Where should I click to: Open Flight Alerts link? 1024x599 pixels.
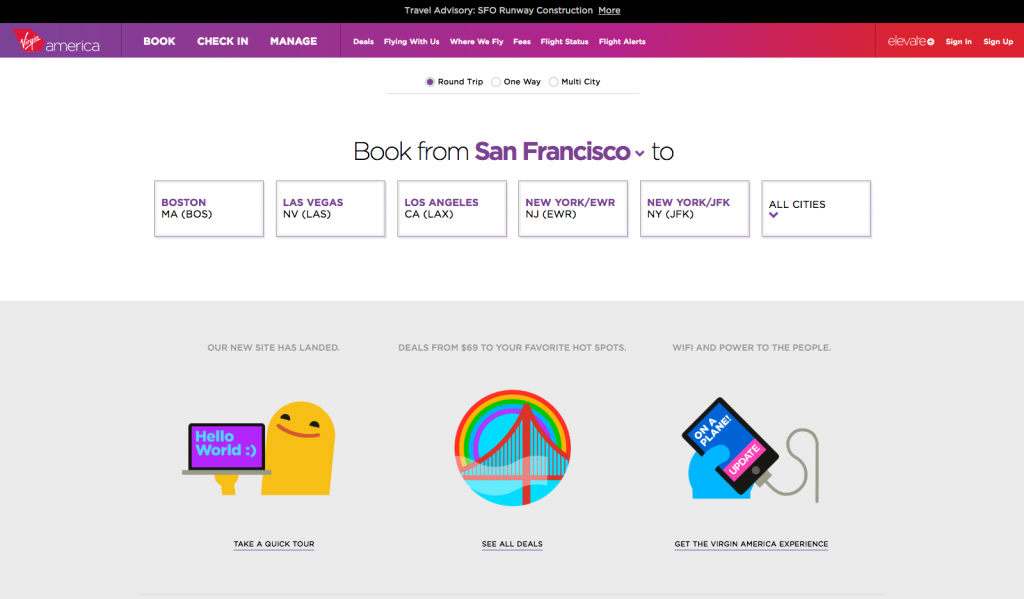[x=622, y=42]
